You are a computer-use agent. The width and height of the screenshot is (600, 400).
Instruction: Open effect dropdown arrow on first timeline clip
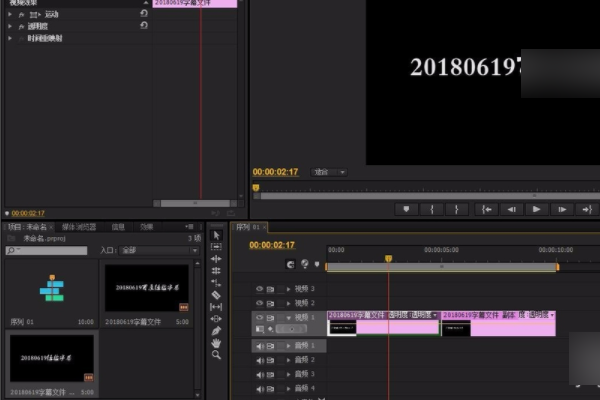point(435,315)
